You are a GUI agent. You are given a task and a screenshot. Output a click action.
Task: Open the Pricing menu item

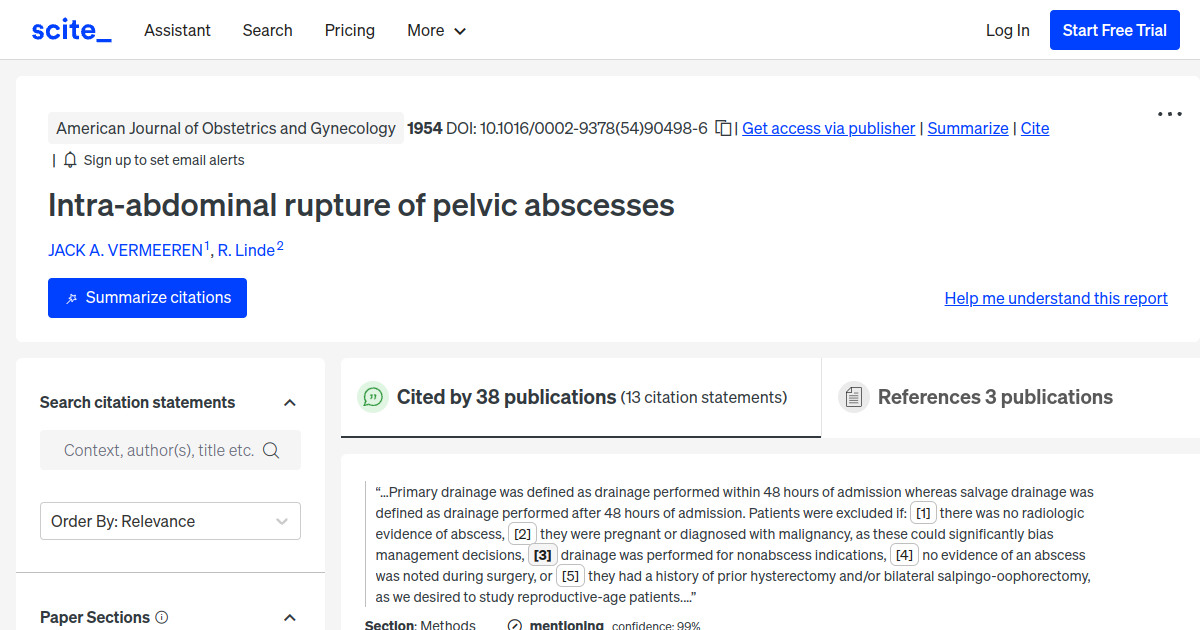pyautogui.click(x=349, y=30)
